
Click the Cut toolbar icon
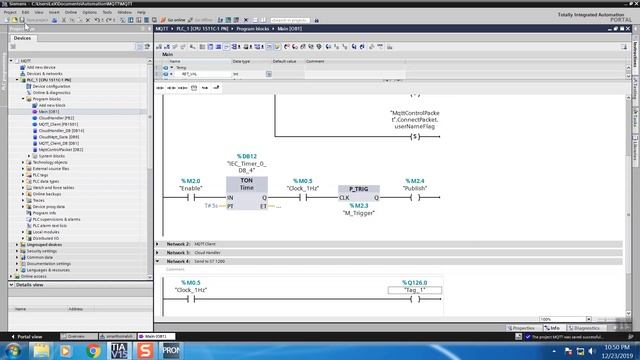click(x=64, y=20)
